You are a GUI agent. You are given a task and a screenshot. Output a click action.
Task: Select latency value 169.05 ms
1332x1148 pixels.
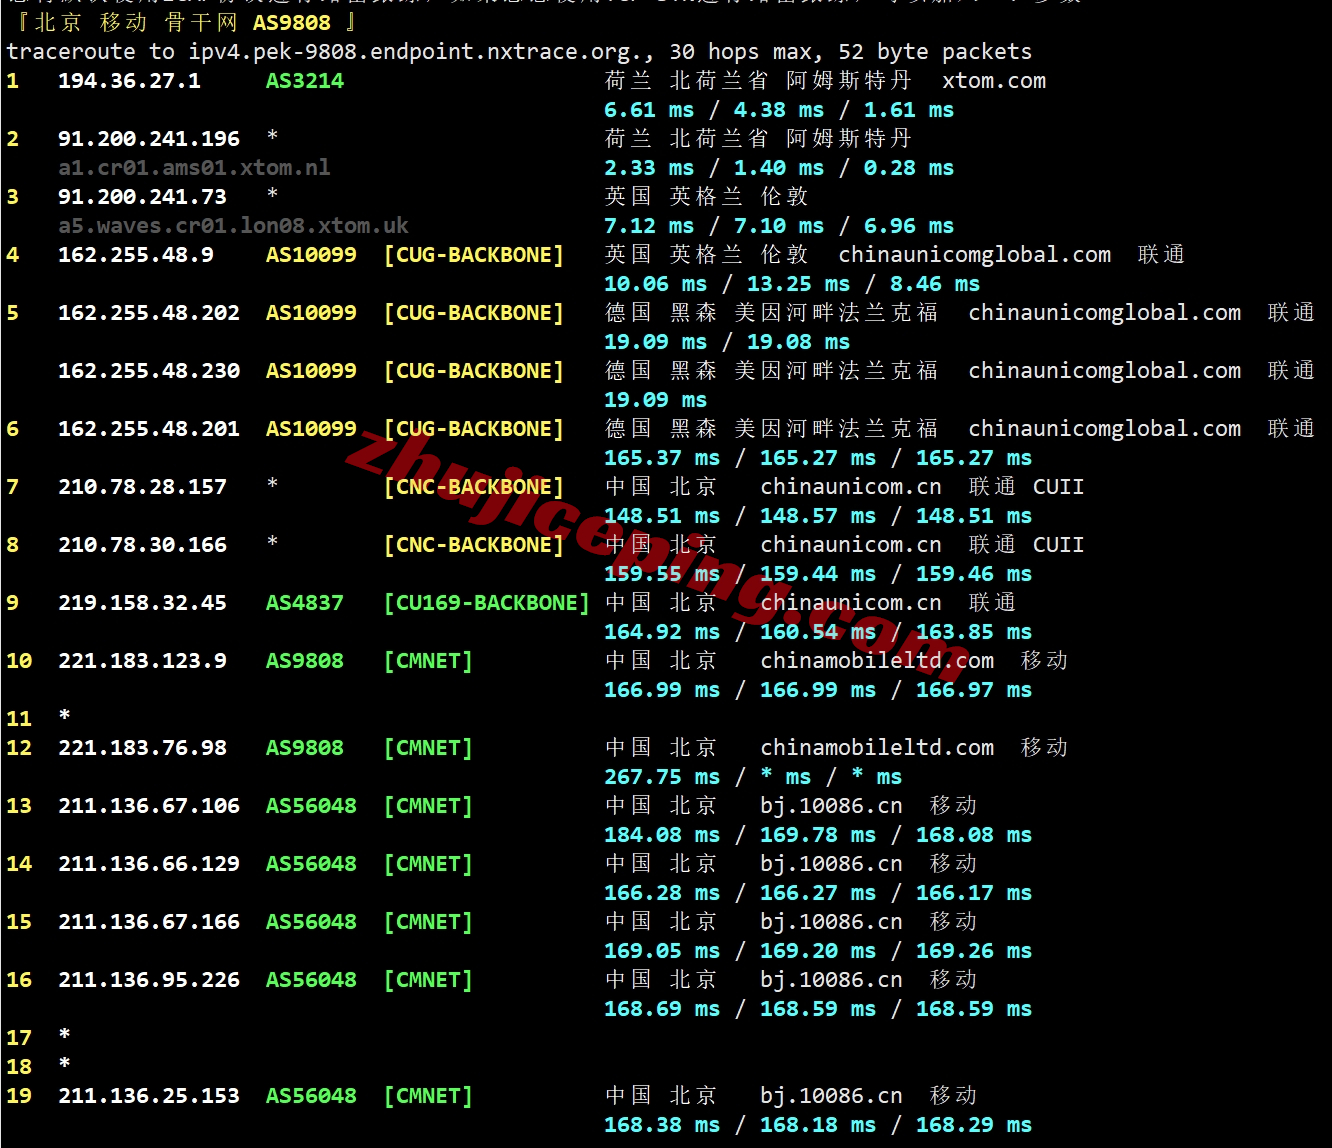click(x=662, y=951)
